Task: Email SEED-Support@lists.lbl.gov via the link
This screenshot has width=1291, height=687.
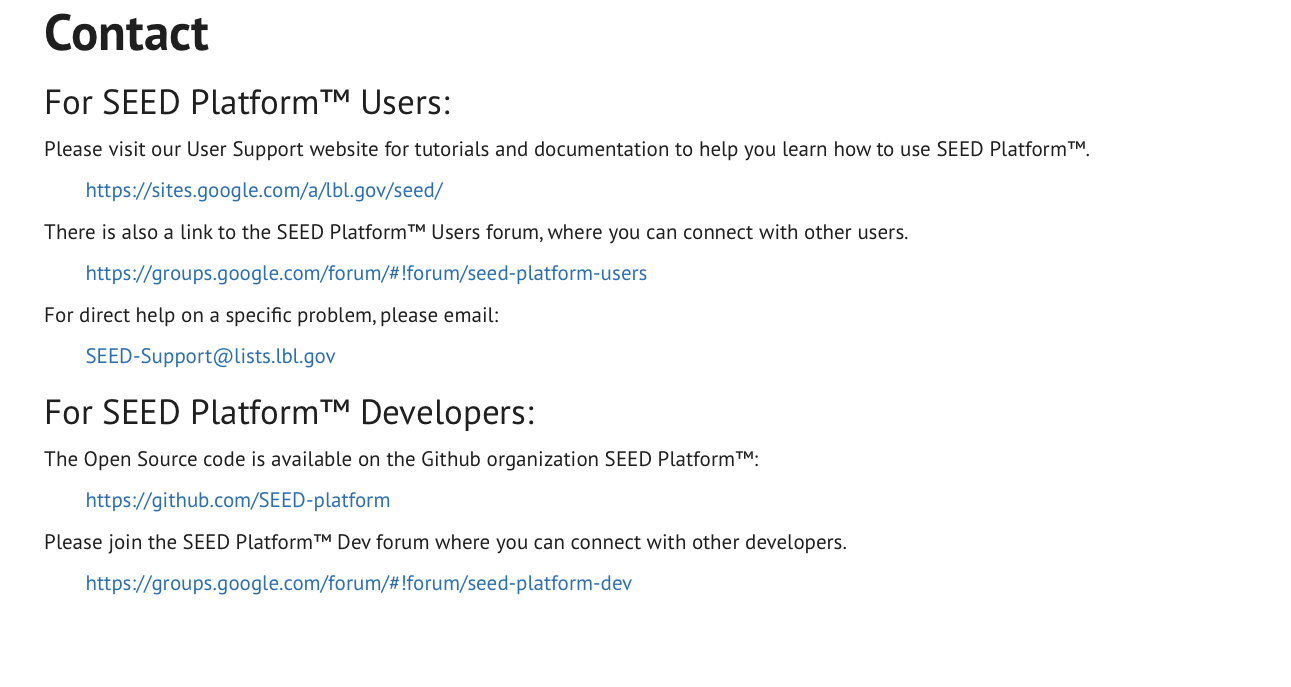Action: 209,355
